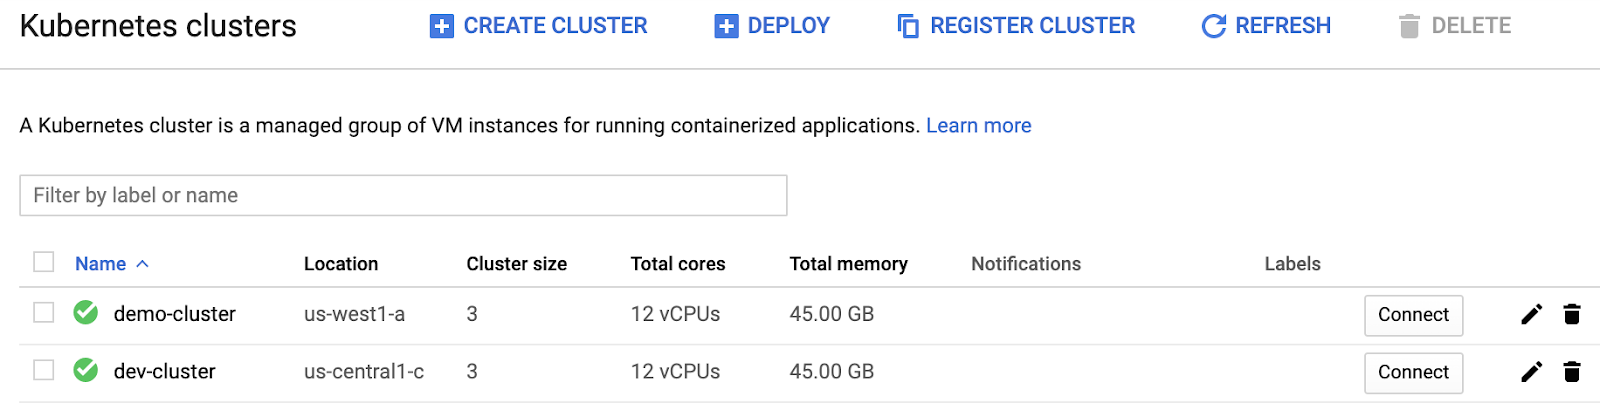Click the edit pencil icon for dev-cluster
The image size is (1600, 403).
1531,372
